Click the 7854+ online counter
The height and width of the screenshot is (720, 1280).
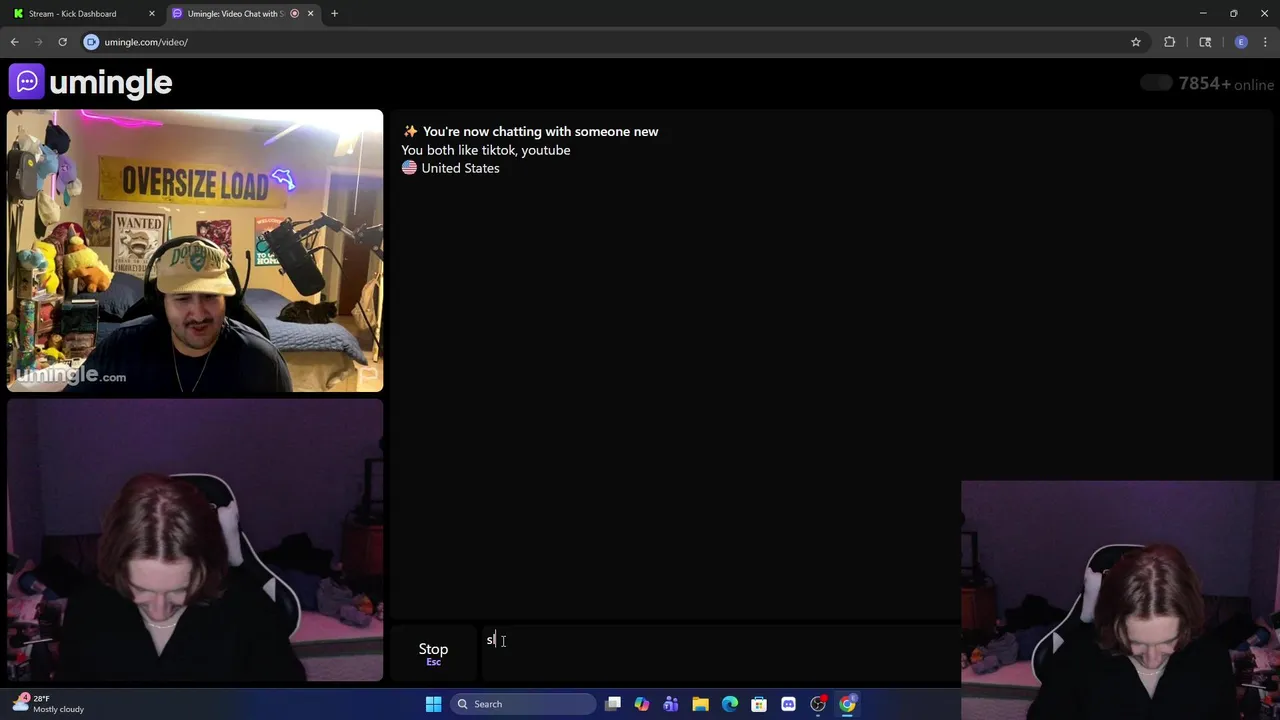coord(1226,84)
